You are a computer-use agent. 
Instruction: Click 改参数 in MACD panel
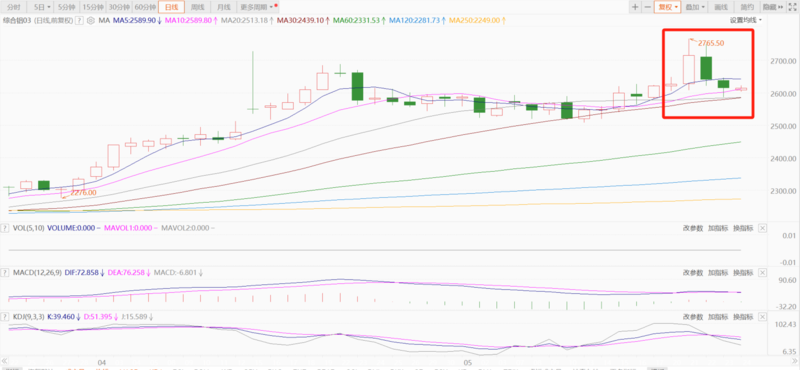coord(693,273)
